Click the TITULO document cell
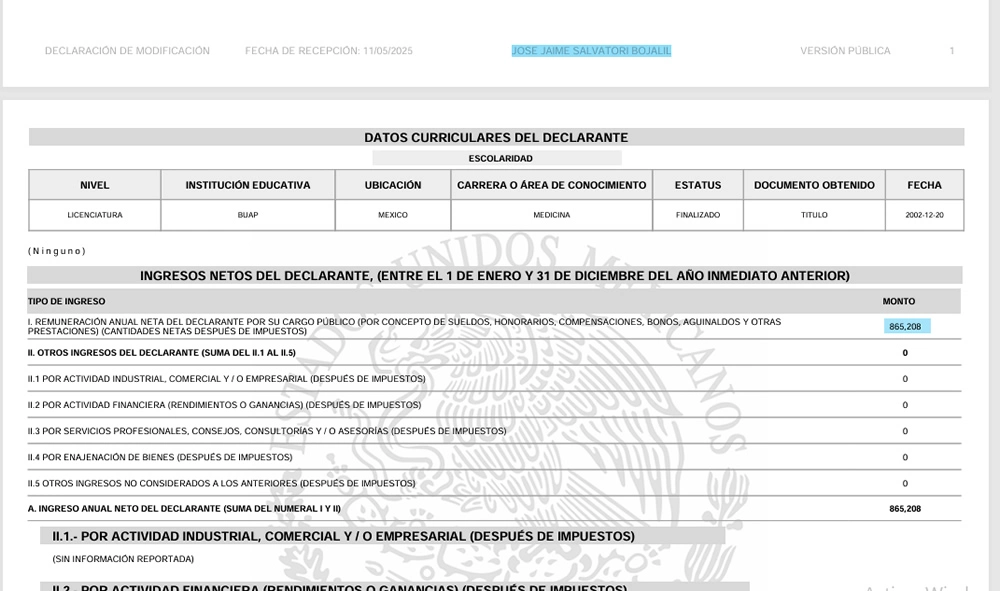The image size is (1000, 591). click(814, 215)
